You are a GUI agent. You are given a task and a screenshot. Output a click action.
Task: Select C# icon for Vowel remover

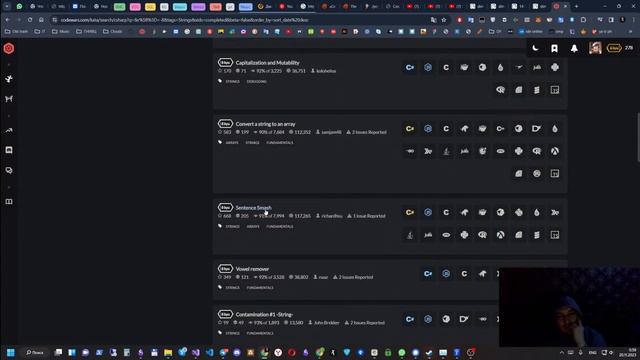point(428,273)
